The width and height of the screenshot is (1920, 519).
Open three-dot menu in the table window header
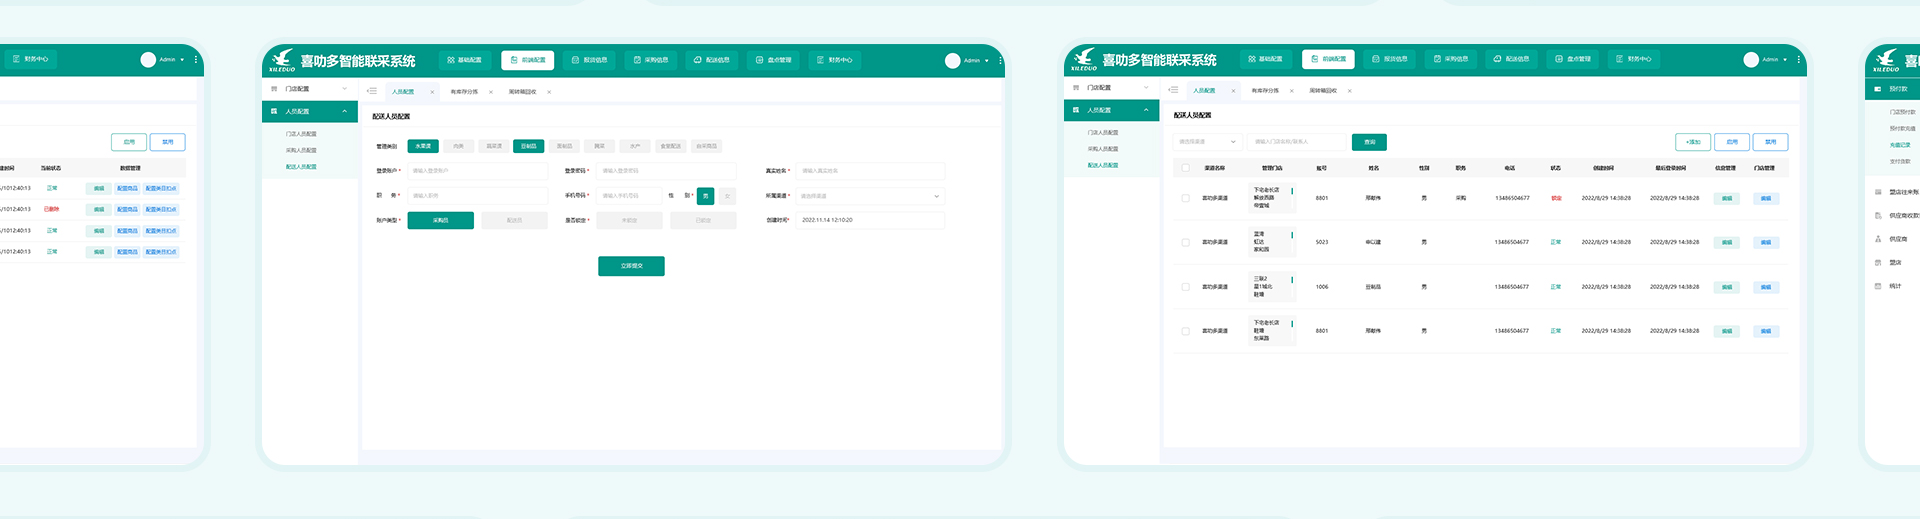[1798, 60]
